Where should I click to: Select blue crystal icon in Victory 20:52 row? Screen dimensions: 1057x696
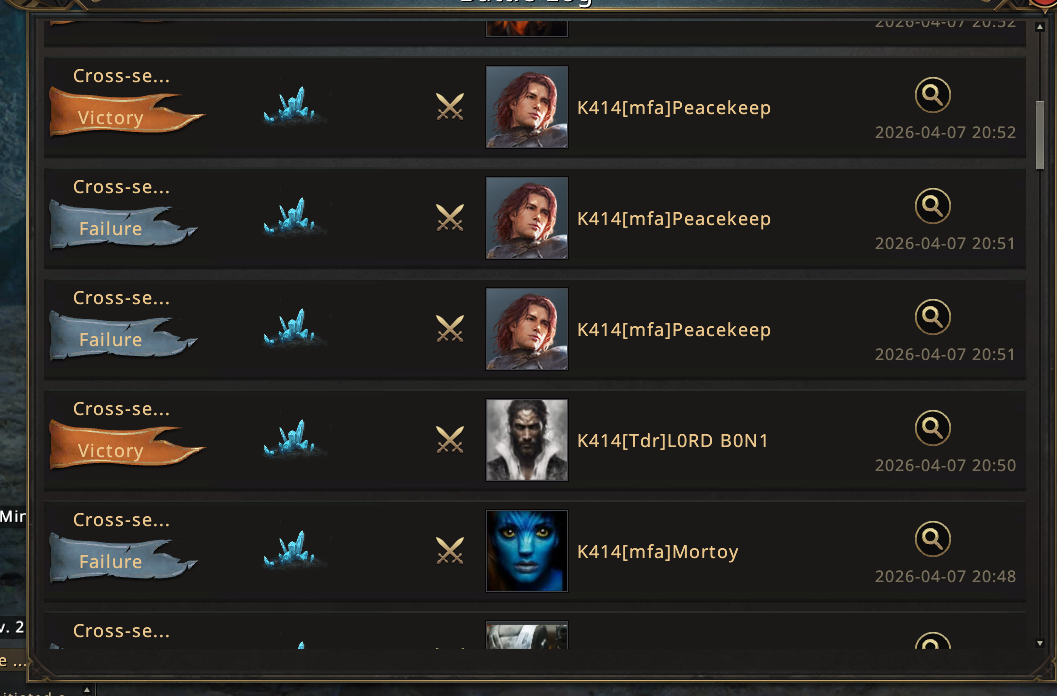coord(293,106)
